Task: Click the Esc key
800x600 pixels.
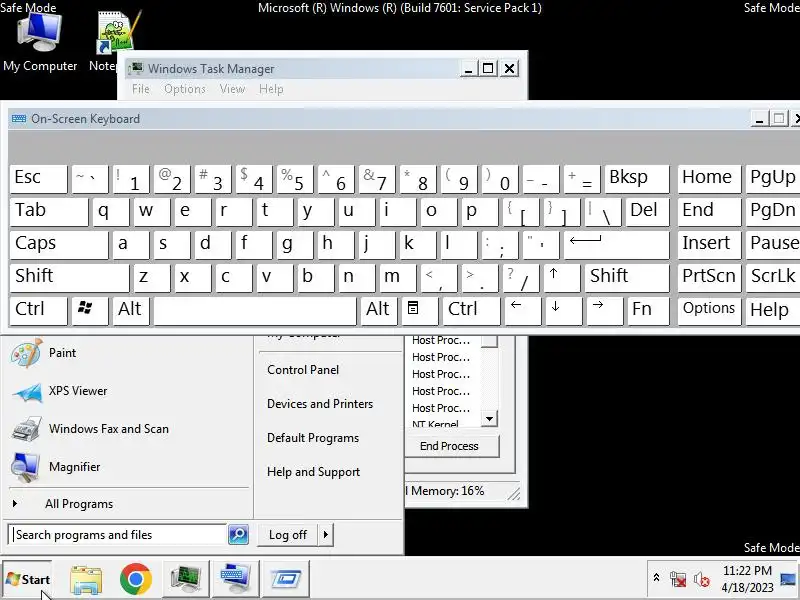Action: click(x=38, y=179)
